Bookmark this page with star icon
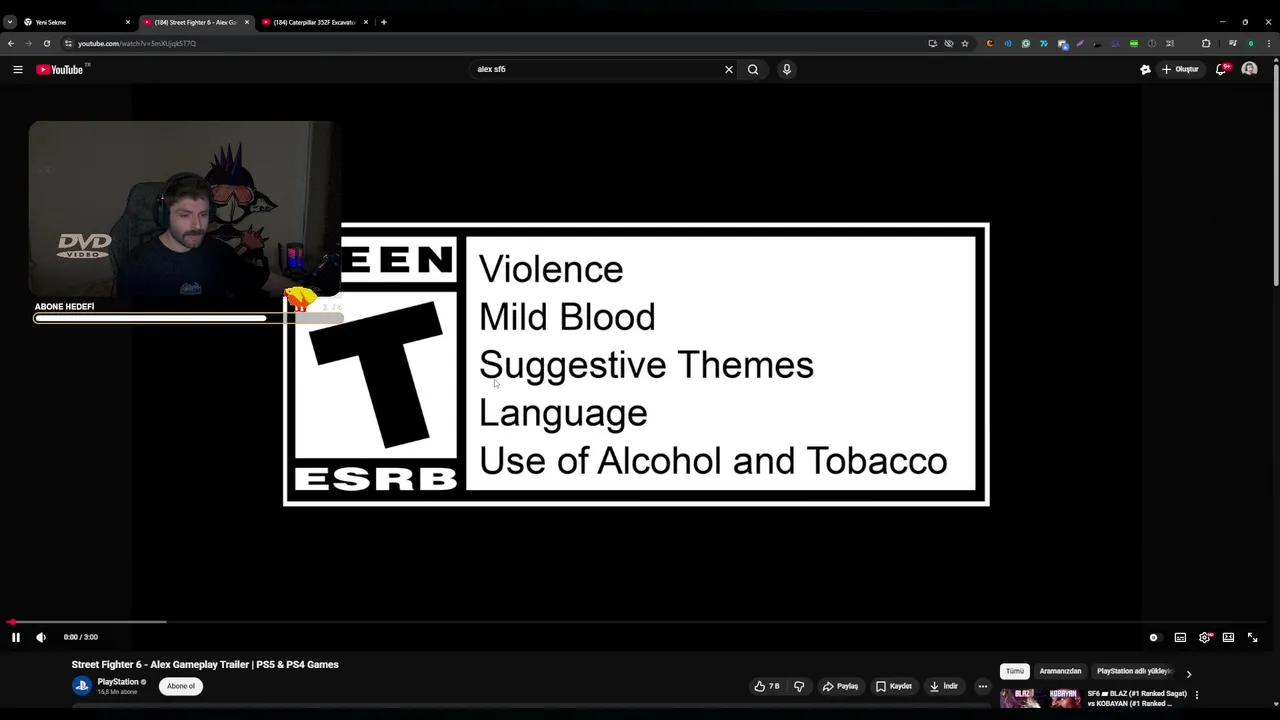Viewport: 1280px width, 720px height. [x=965, y=43]
